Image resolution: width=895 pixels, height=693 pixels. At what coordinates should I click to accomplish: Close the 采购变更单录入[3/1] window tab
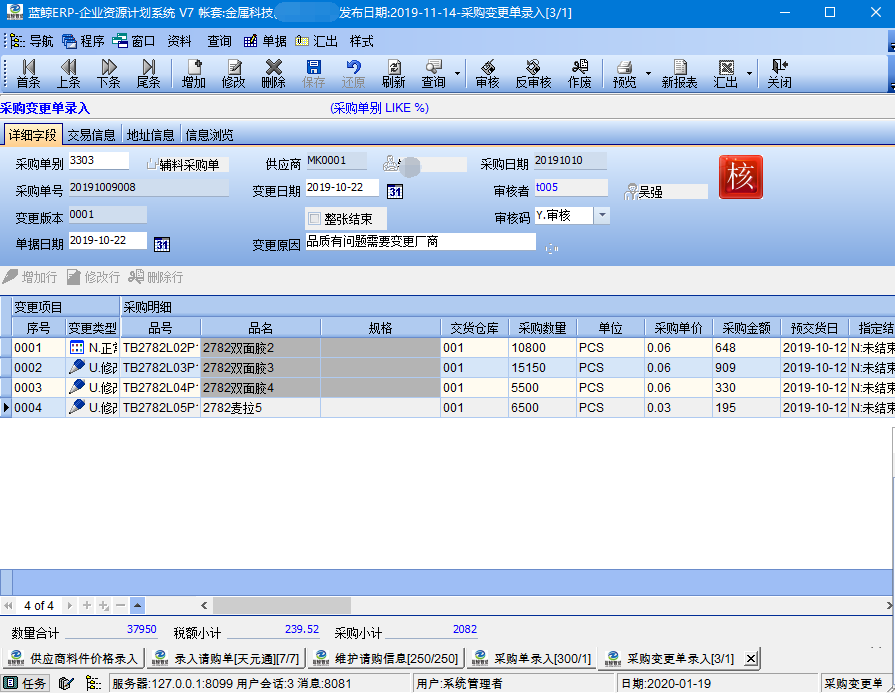point(751,659)
